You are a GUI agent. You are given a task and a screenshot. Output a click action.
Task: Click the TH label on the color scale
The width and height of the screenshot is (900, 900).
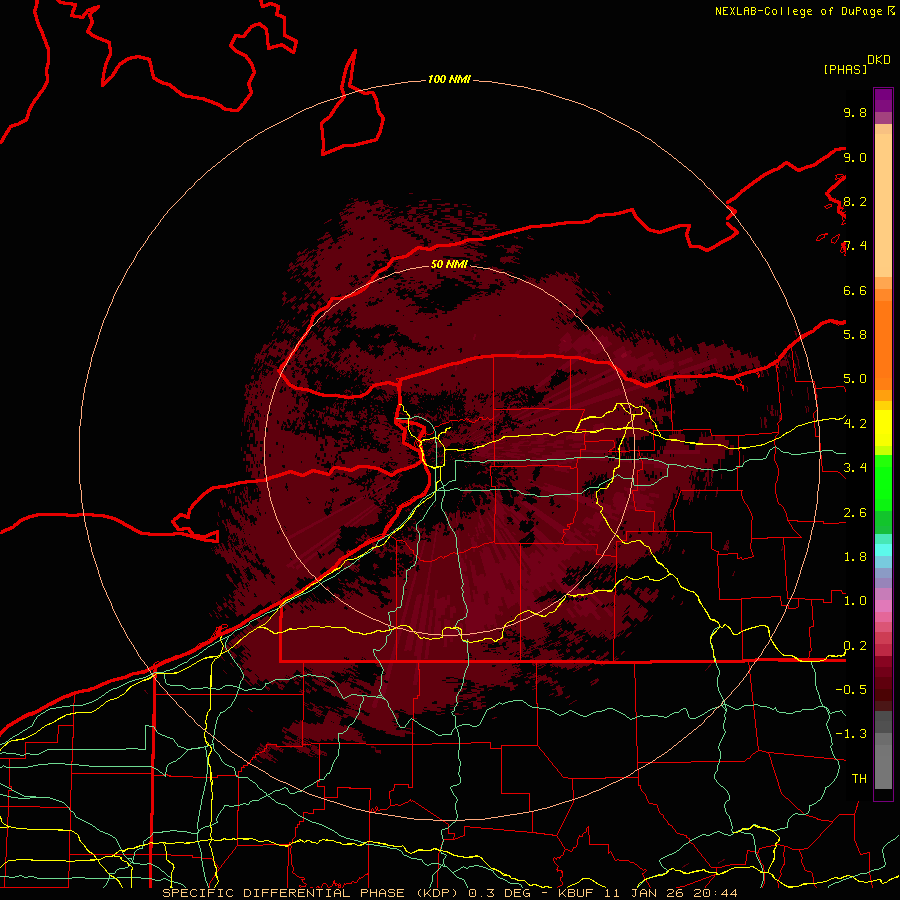tap(859, 778)
